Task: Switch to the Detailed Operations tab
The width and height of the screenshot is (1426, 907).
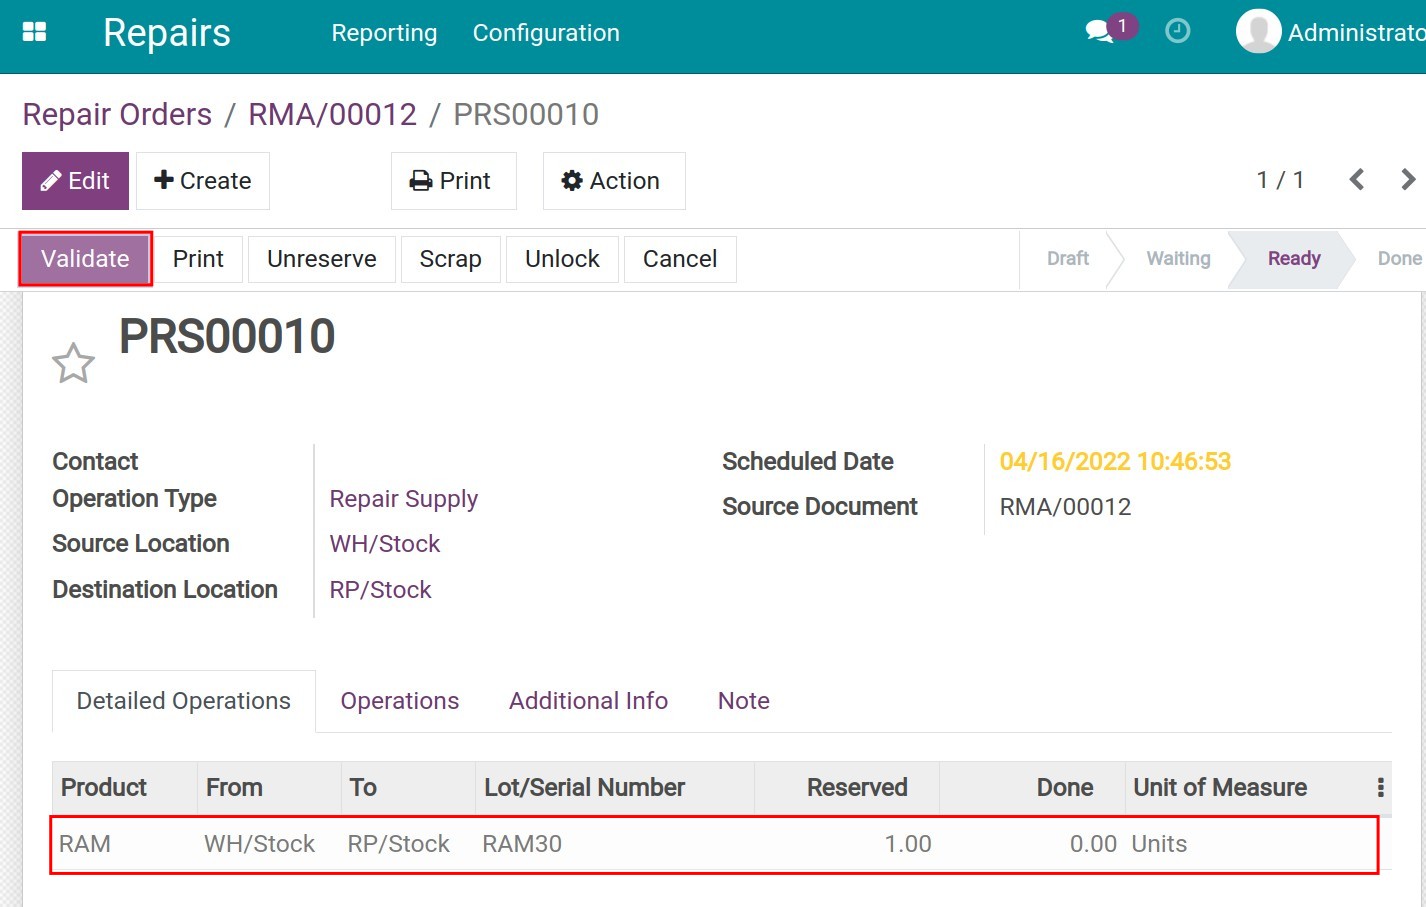Action: 184,701
